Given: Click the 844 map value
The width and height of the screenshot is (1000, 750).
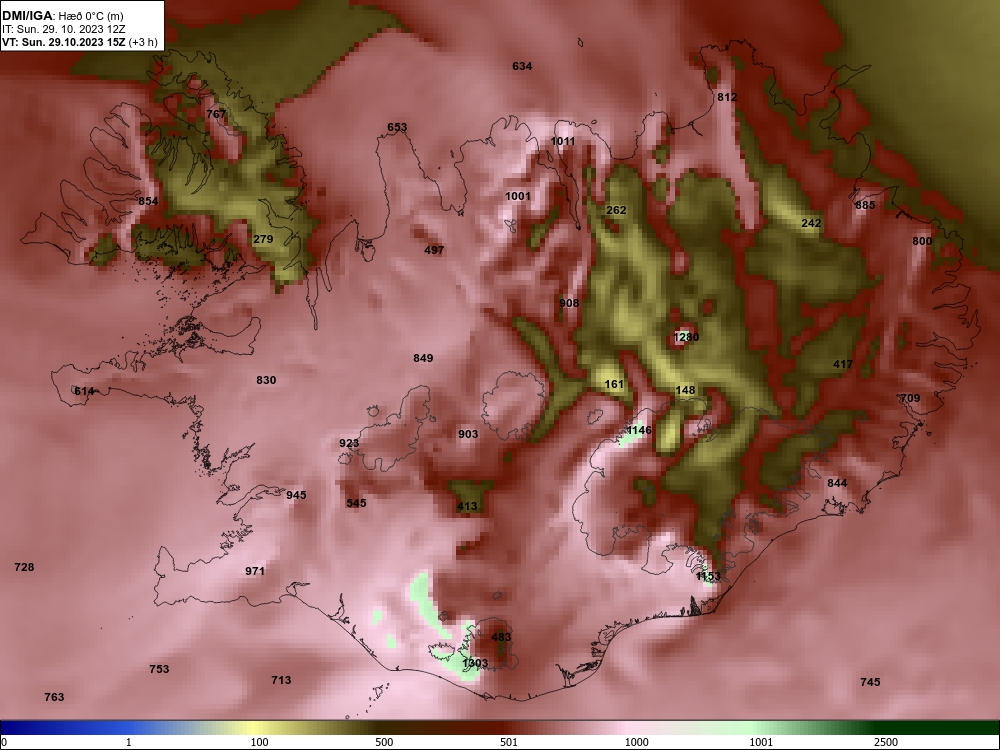Looking at the screenshot, I should click(x=837, y=483).
